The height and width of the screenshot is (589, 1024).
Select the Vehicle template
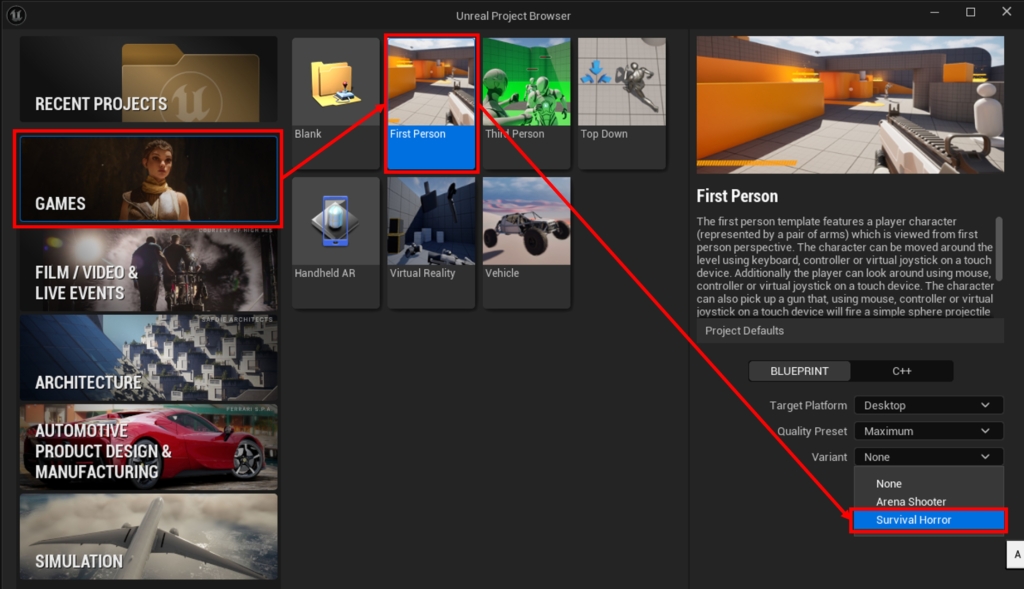tap(526, 242)
